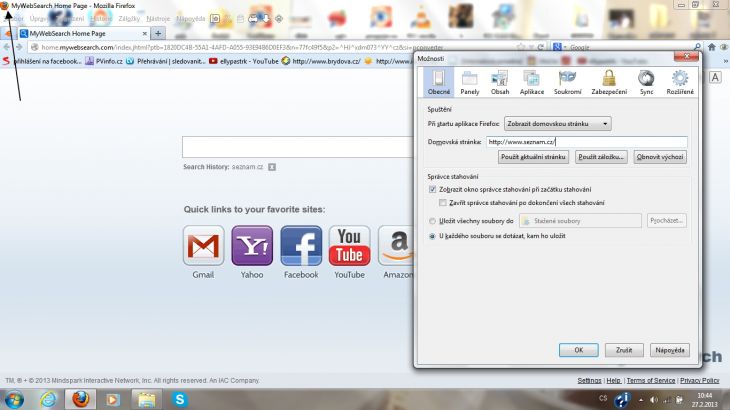Image resolution: width=730 pixels, height=410 pixels.
Task: Open Privacy Policy footer link
Action: [699, 381]
